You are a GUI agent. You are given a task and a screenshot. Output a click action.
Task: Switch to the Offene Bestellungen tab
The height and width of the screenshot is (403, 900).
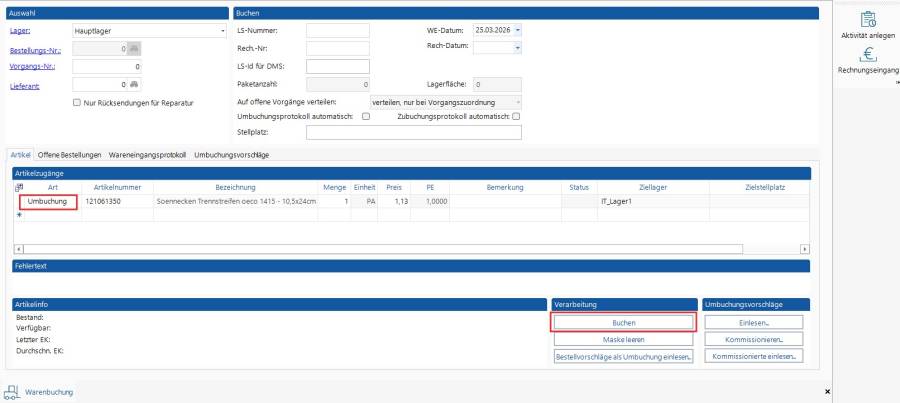click(x=68, y=154)
